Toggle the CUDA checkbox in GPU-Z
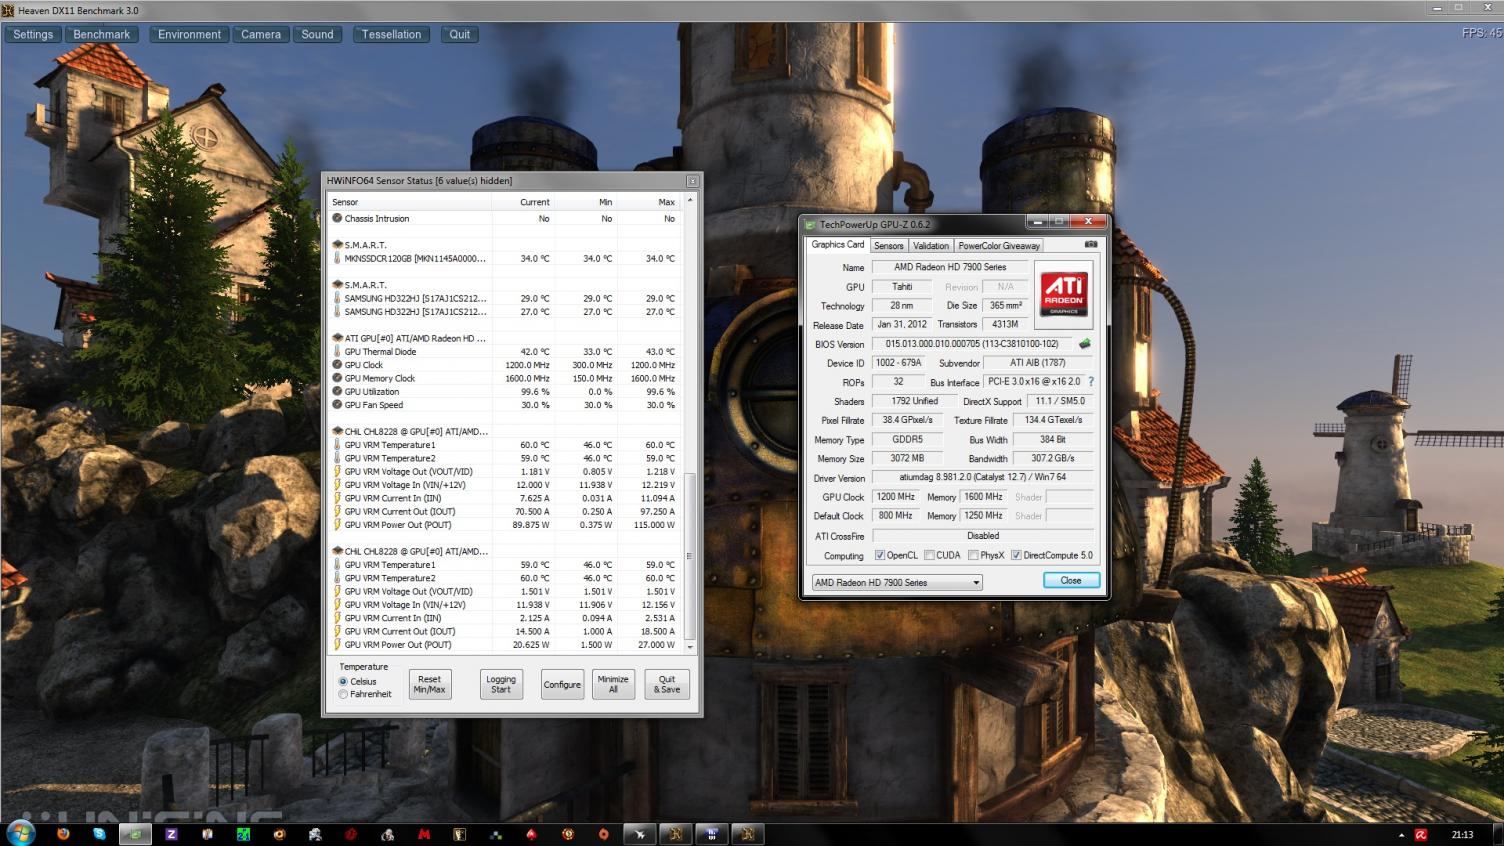The height and width of the screenshot is (846, 1504). (930, 555)
